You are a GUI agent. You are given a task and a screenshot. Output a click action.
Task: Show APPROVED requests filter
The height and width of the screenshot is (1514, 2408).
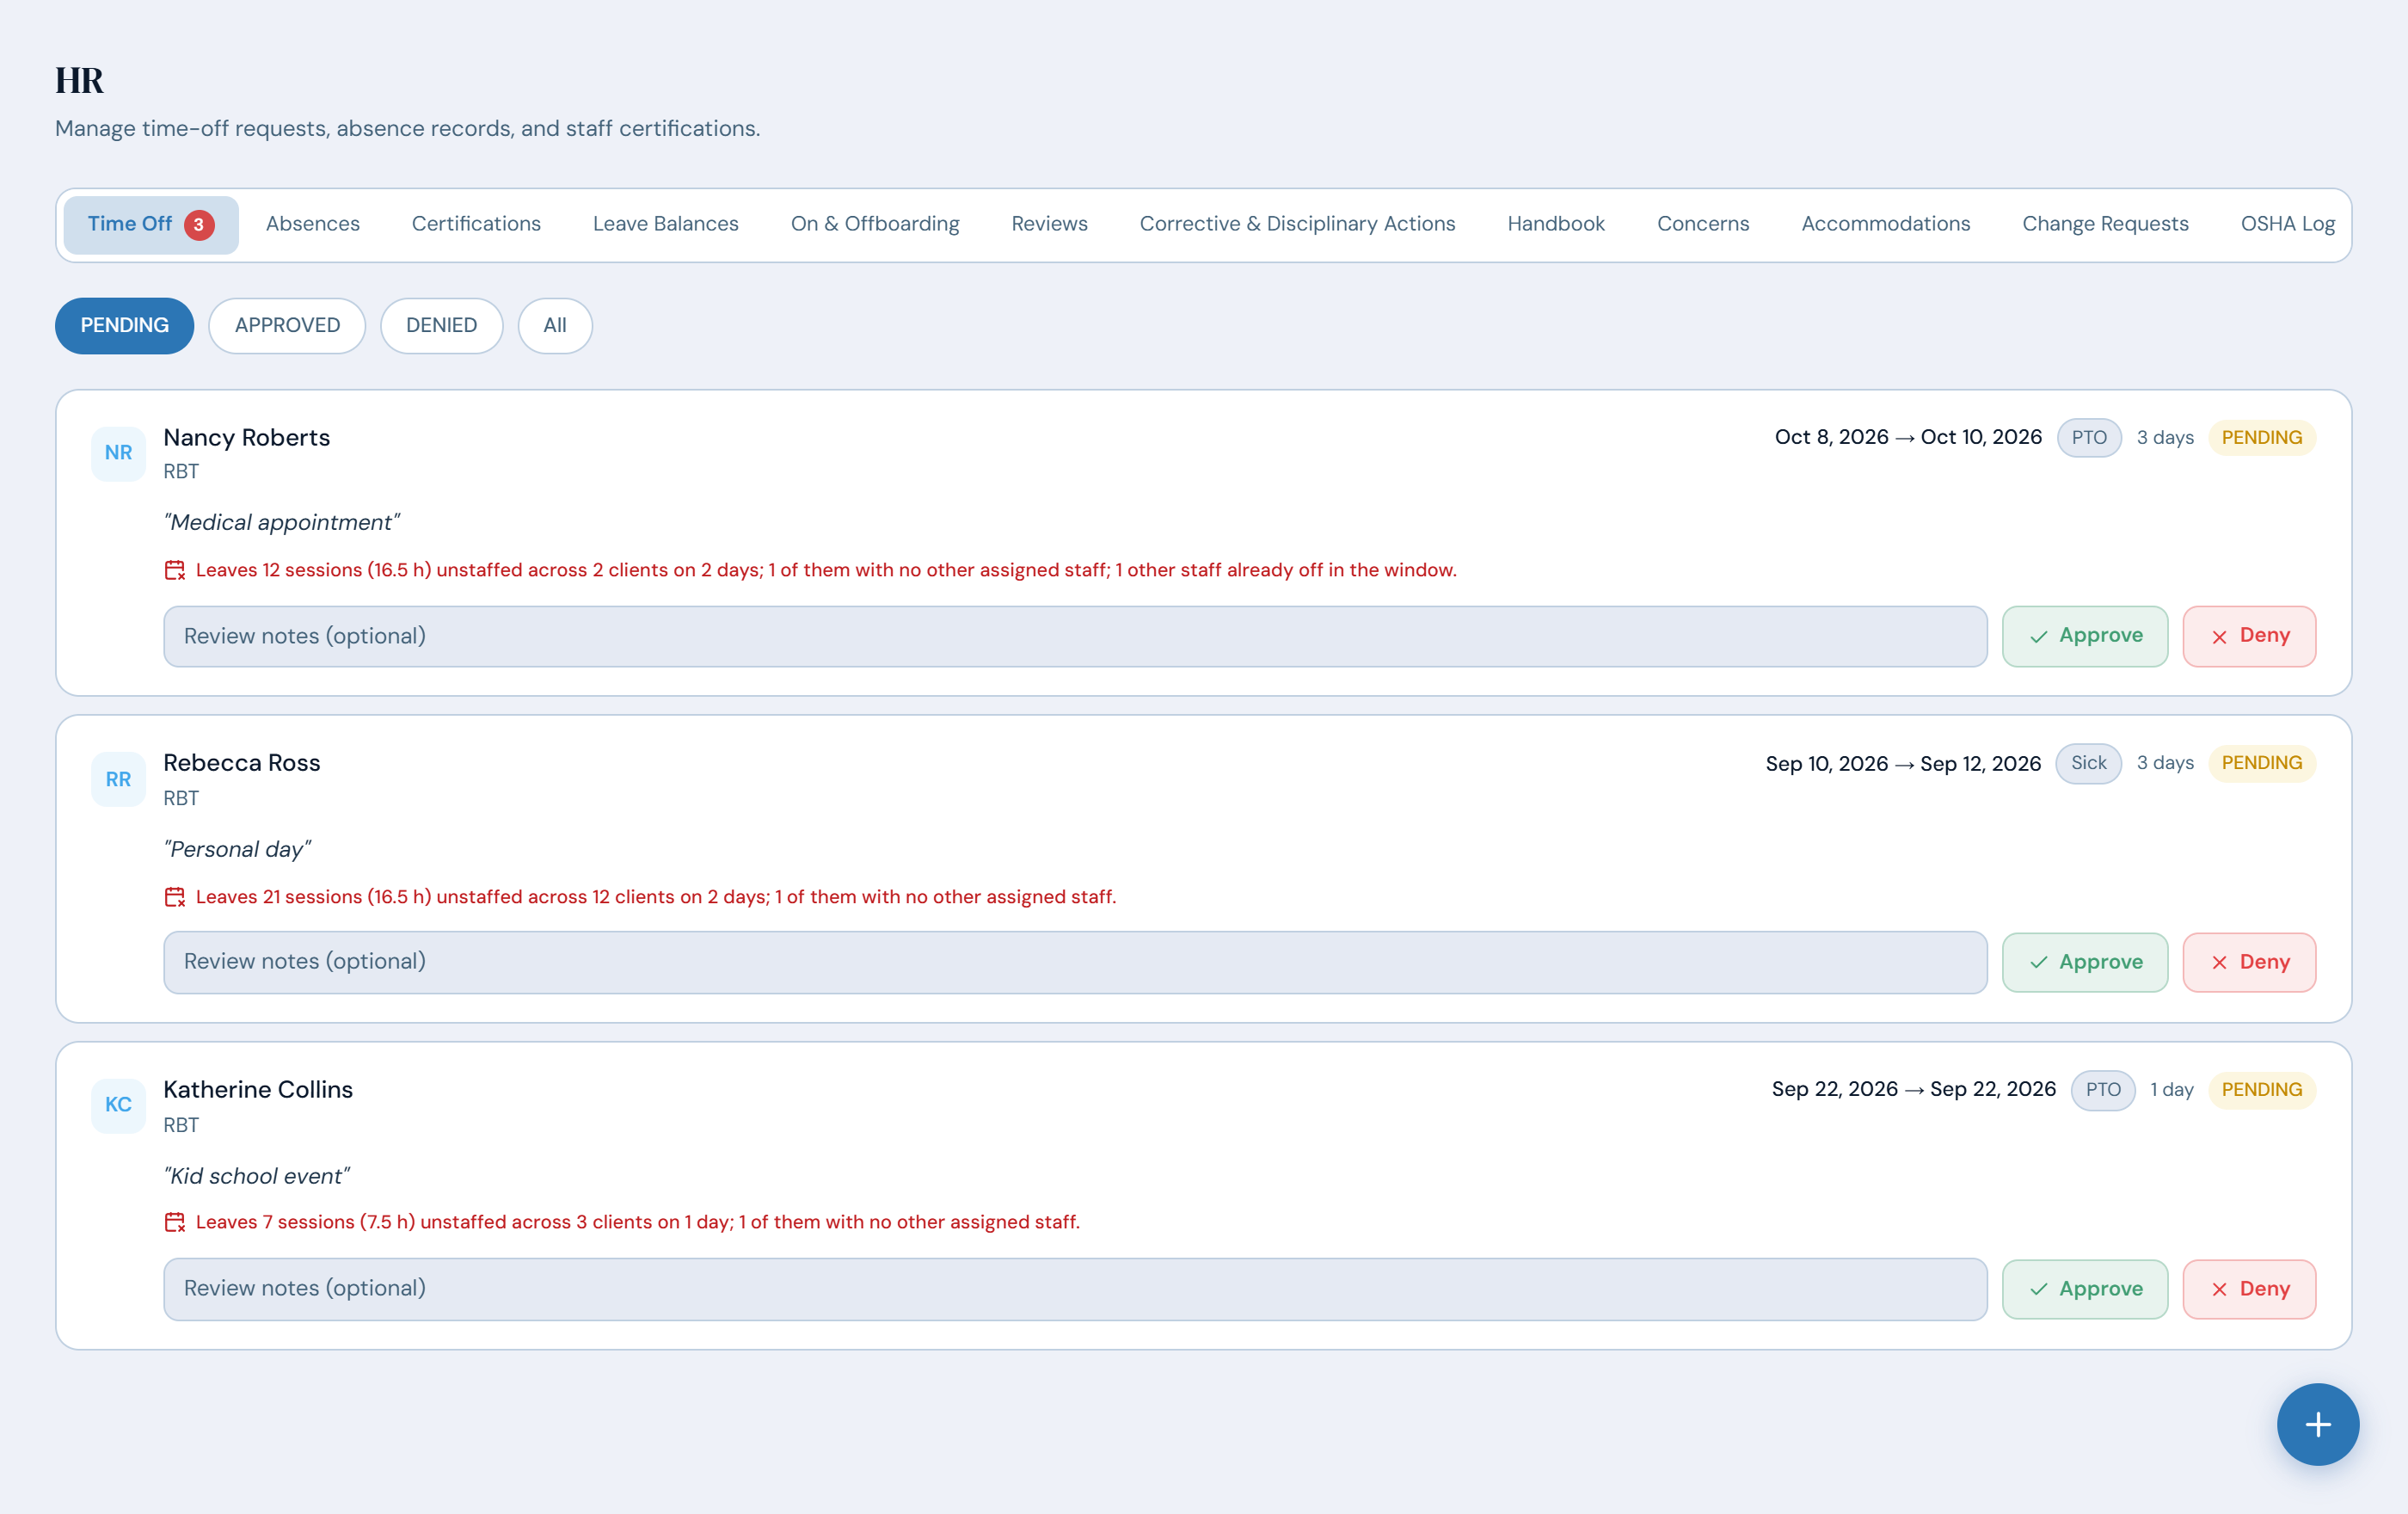tap(287, 326)
